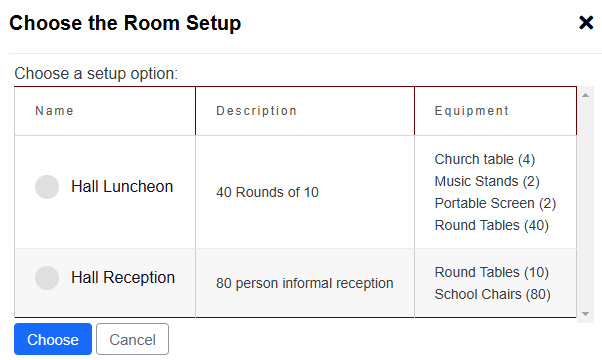Select the Hall Reception radio button
Screen dimensions: 602x360
[47, 278]
